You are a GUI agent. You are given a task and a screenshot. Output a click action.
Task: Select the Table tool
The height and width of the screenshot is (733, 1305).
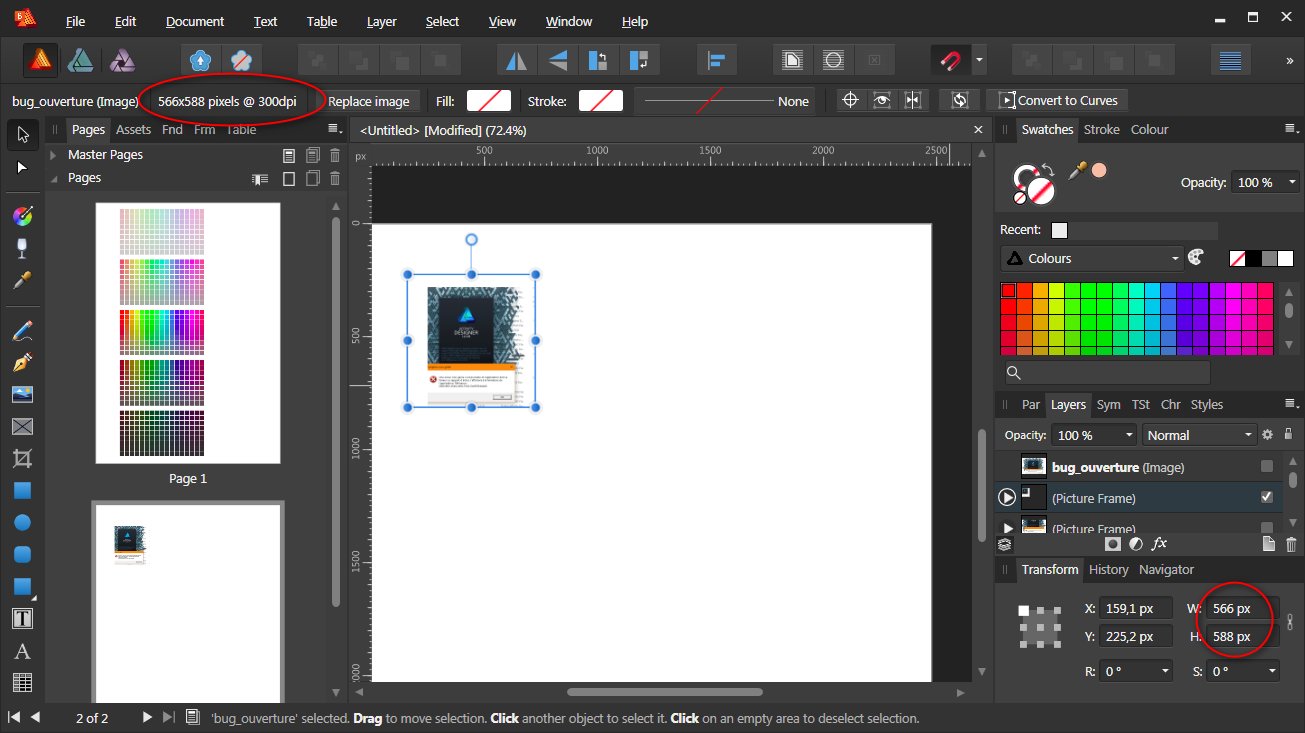click(x=22, y=683)
